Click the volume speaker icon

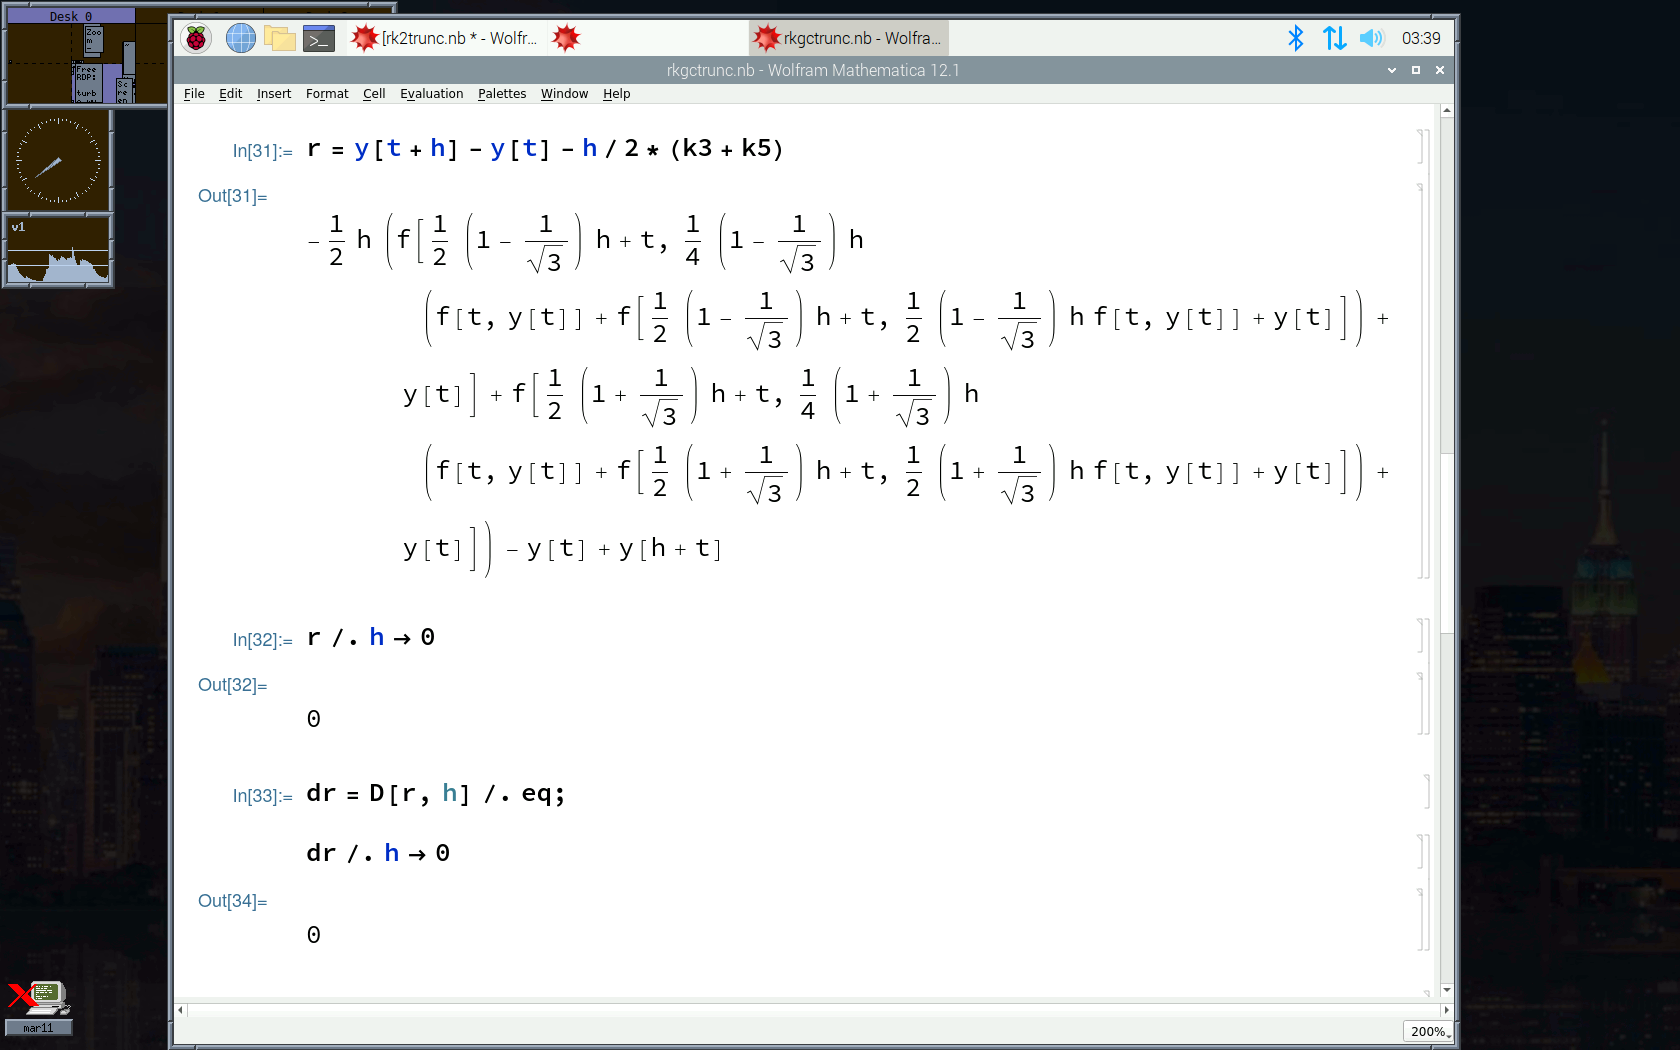coord(1371,38)
